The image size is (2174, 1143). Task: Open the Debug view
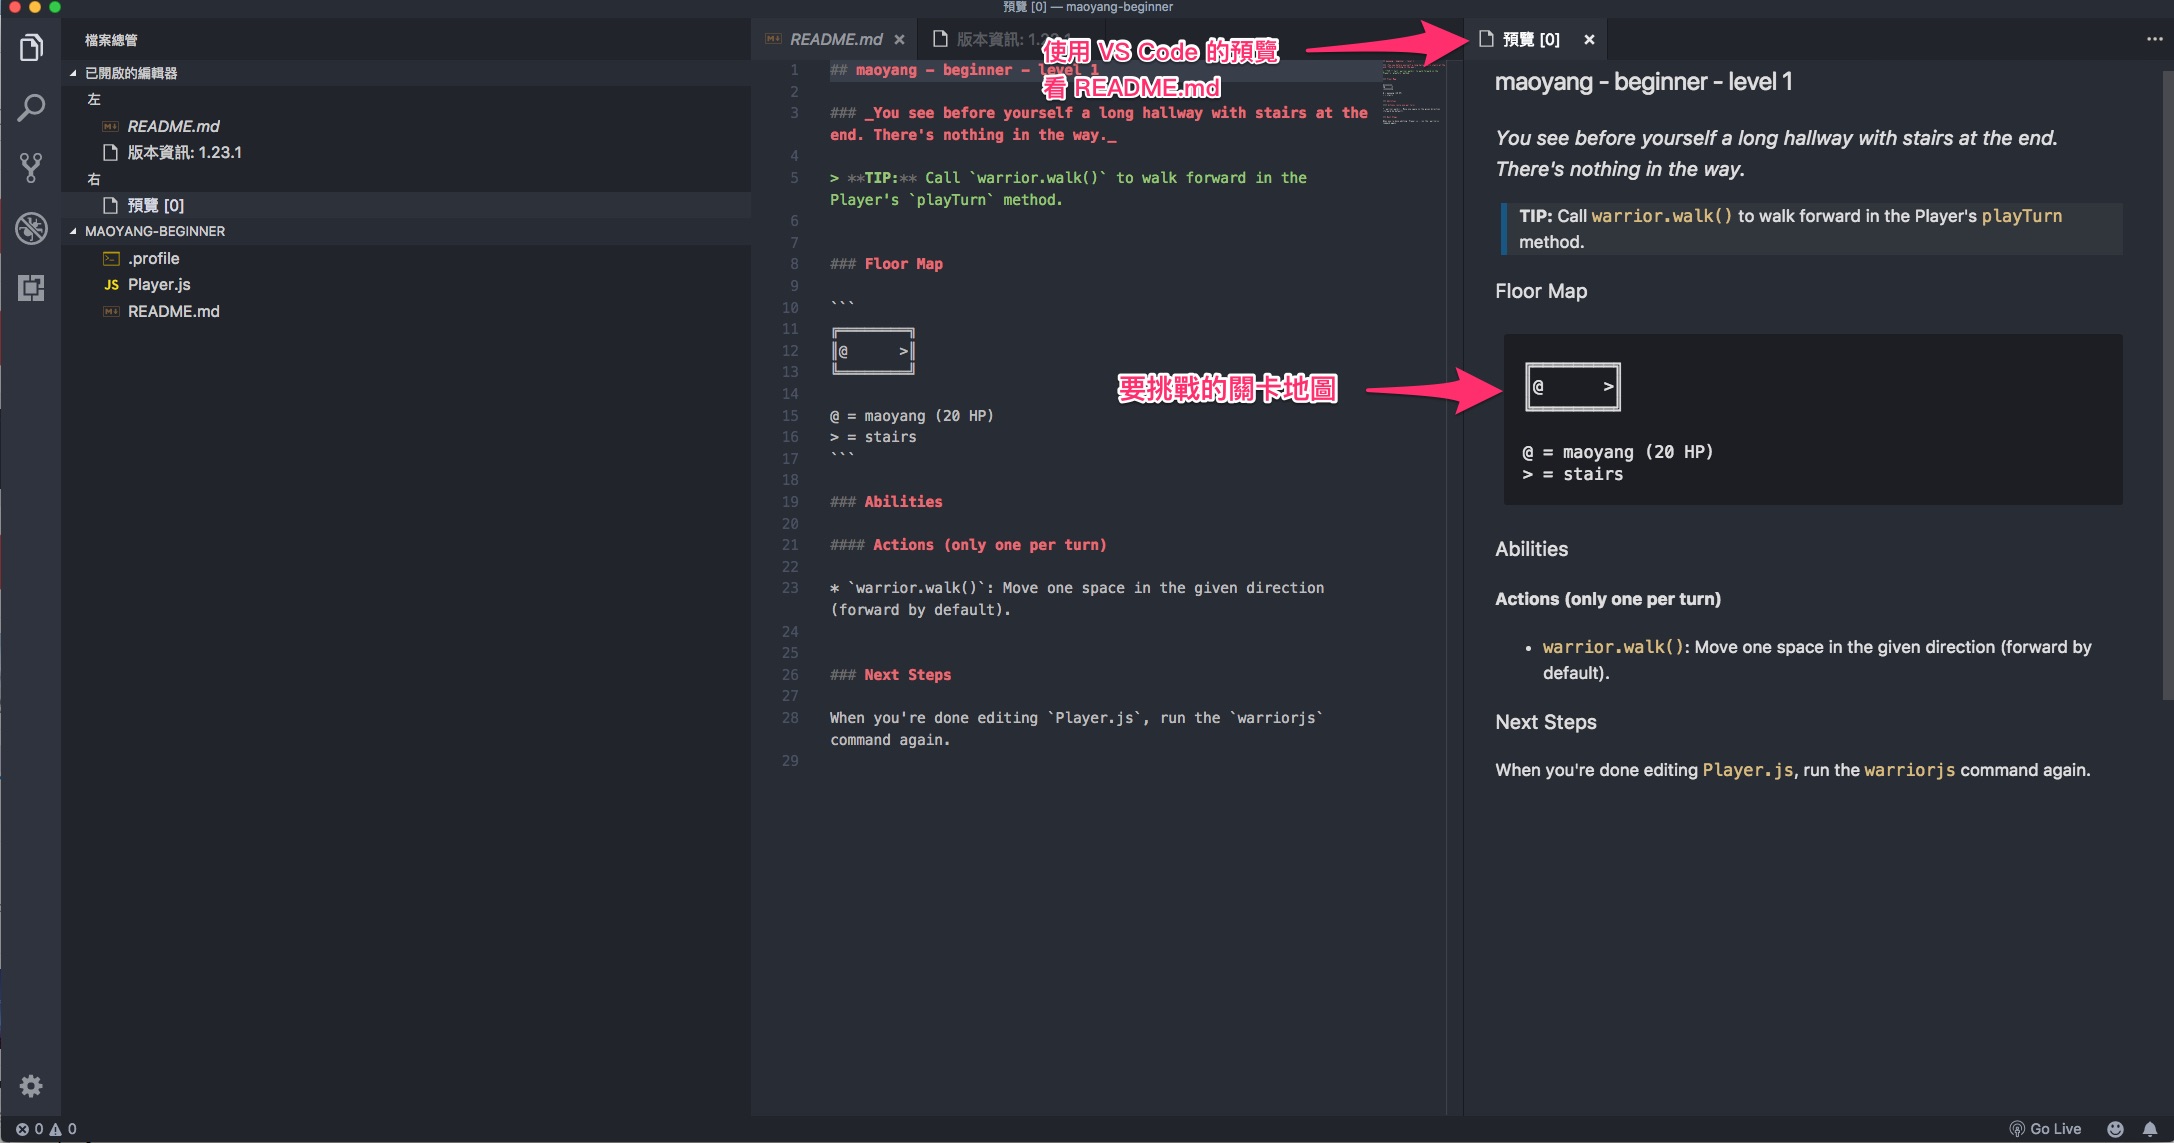[31, 228]
